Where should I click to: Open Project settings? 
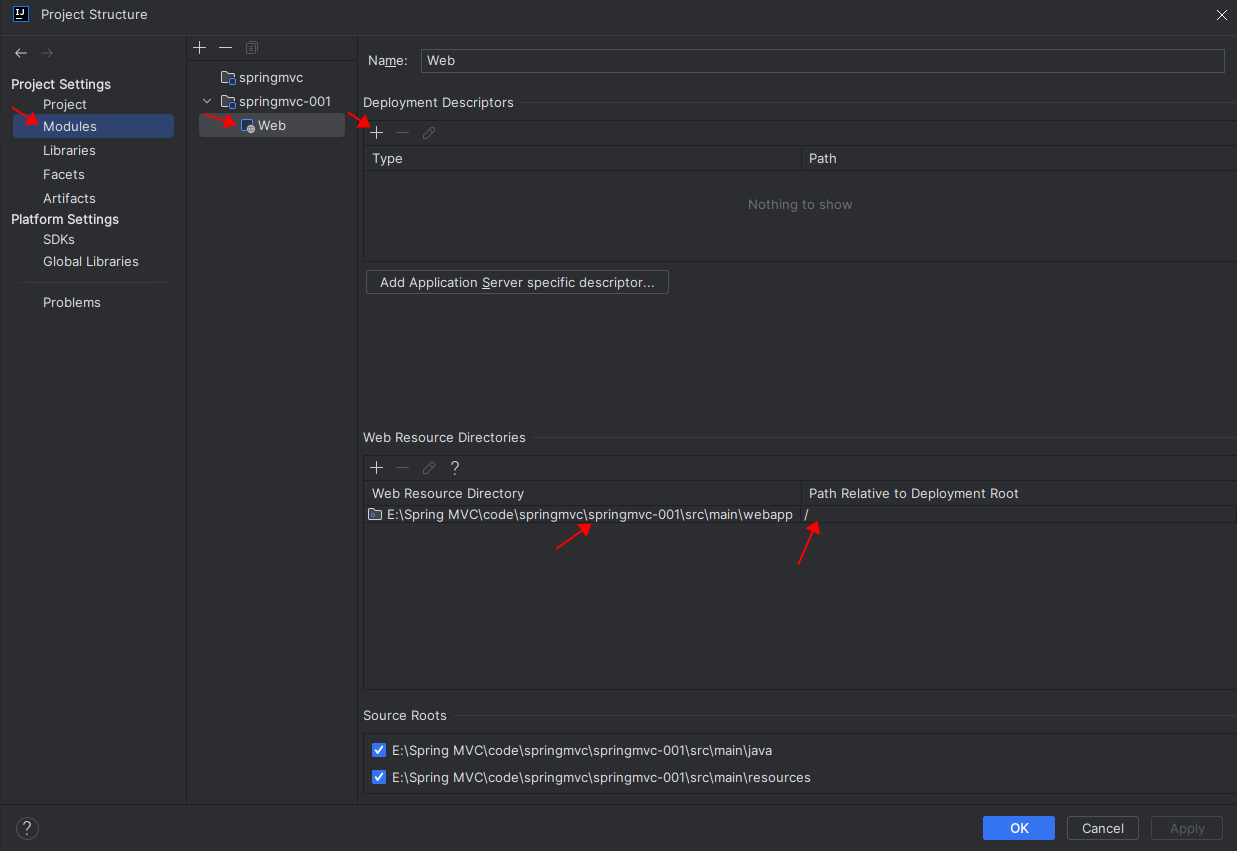65,104
